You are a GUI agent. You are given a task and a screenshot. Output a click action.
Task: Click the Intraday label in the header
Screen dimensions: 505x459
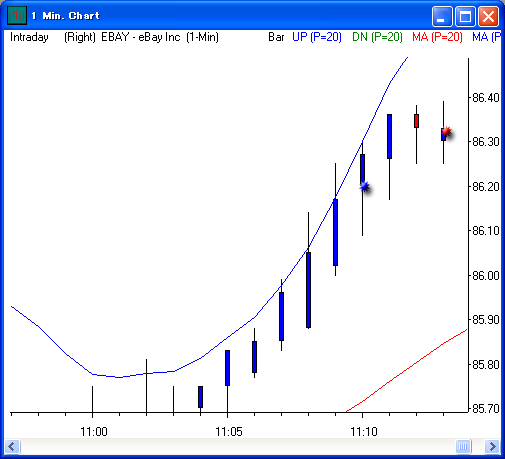[29, 37]
